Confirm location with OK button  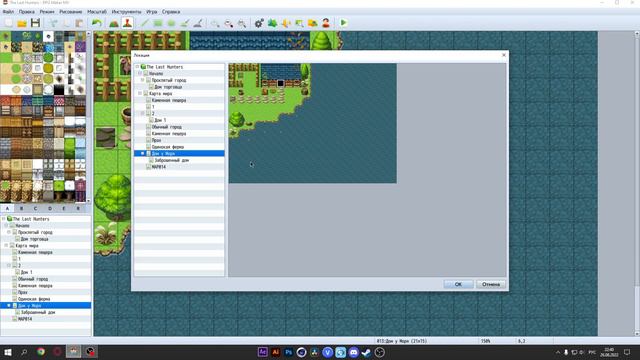tap(458, 284)
